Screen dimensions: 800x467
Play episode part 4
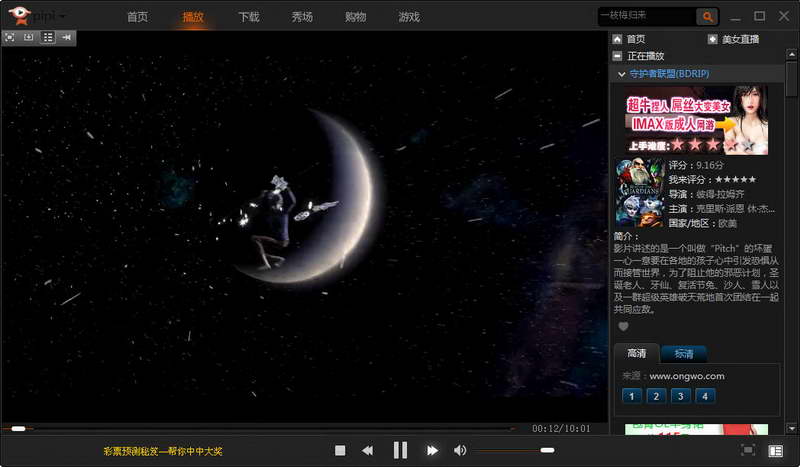705,396
